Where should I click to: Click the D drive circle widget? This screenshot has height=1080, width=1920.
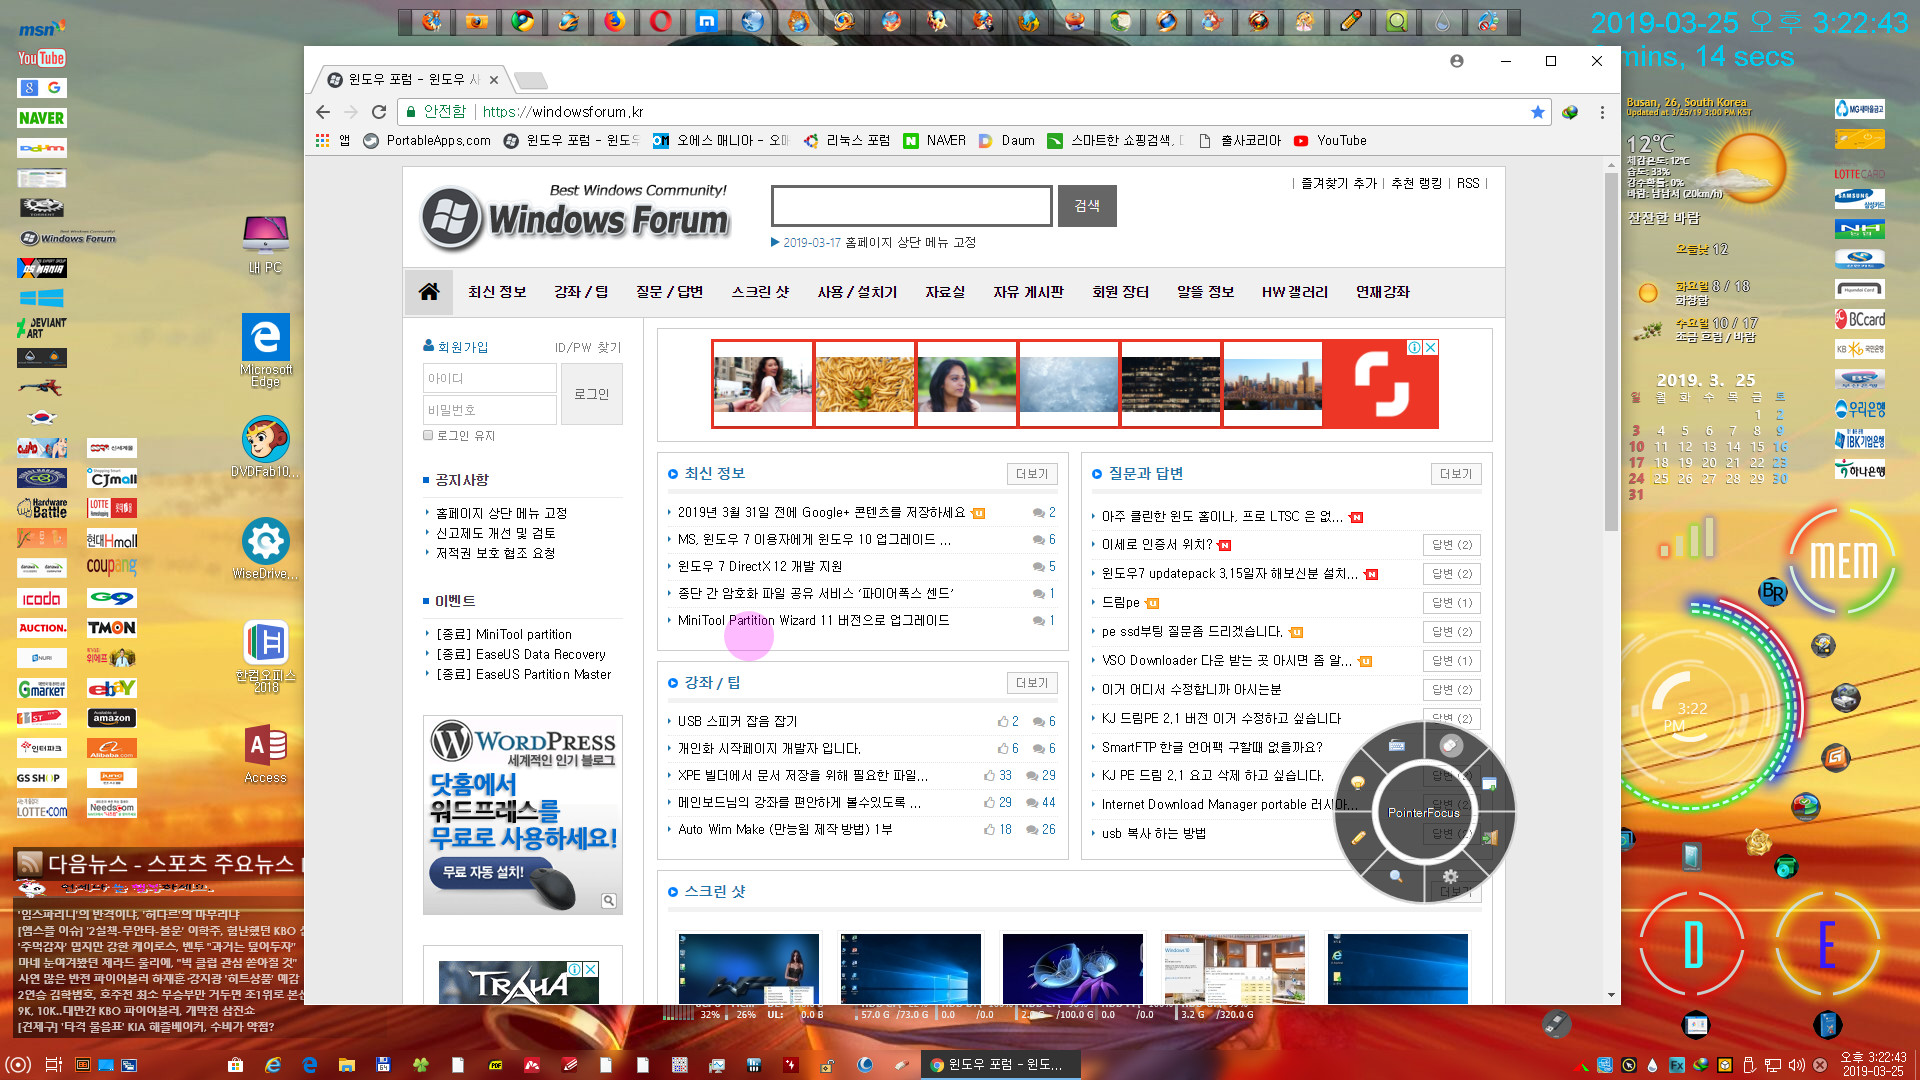(x=1693, y=944)
